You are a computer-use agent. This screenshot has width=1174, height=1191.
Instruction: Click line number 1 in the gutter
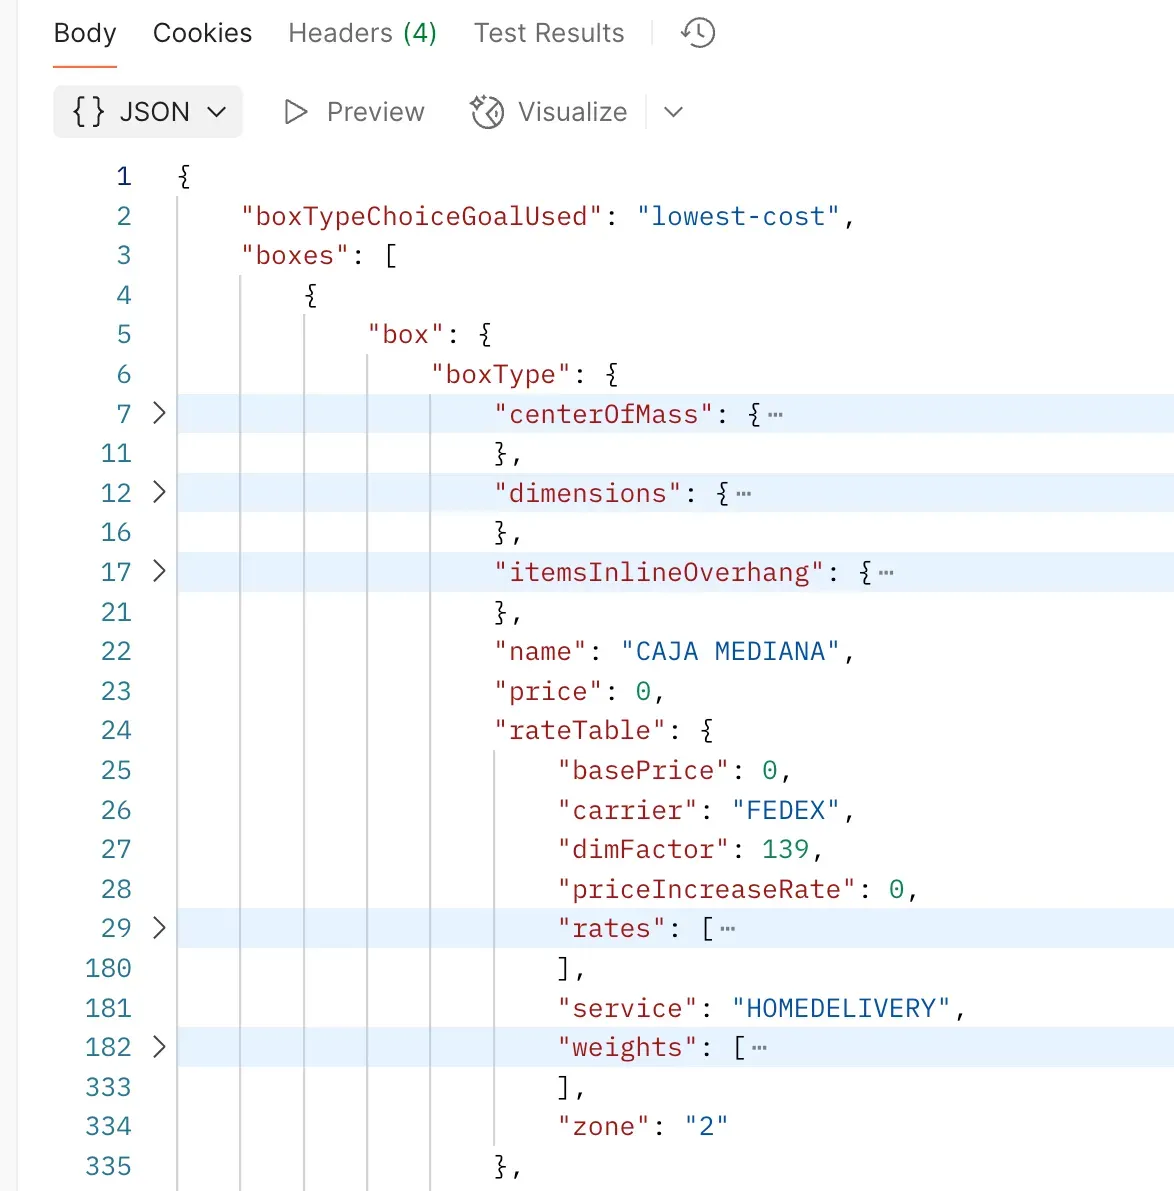click(124, 177)
